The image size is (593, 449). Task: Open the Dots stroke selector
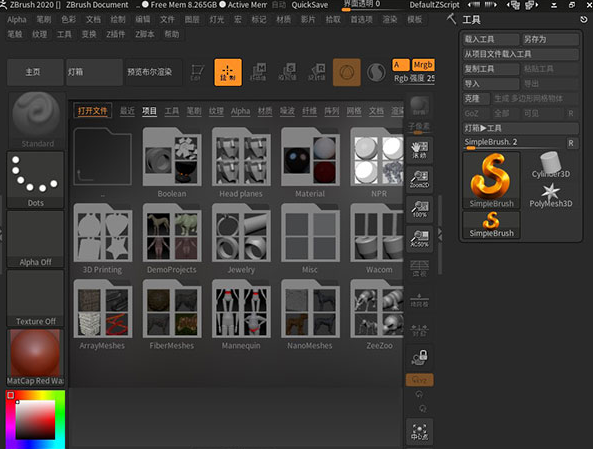click(x=35, y=180)
